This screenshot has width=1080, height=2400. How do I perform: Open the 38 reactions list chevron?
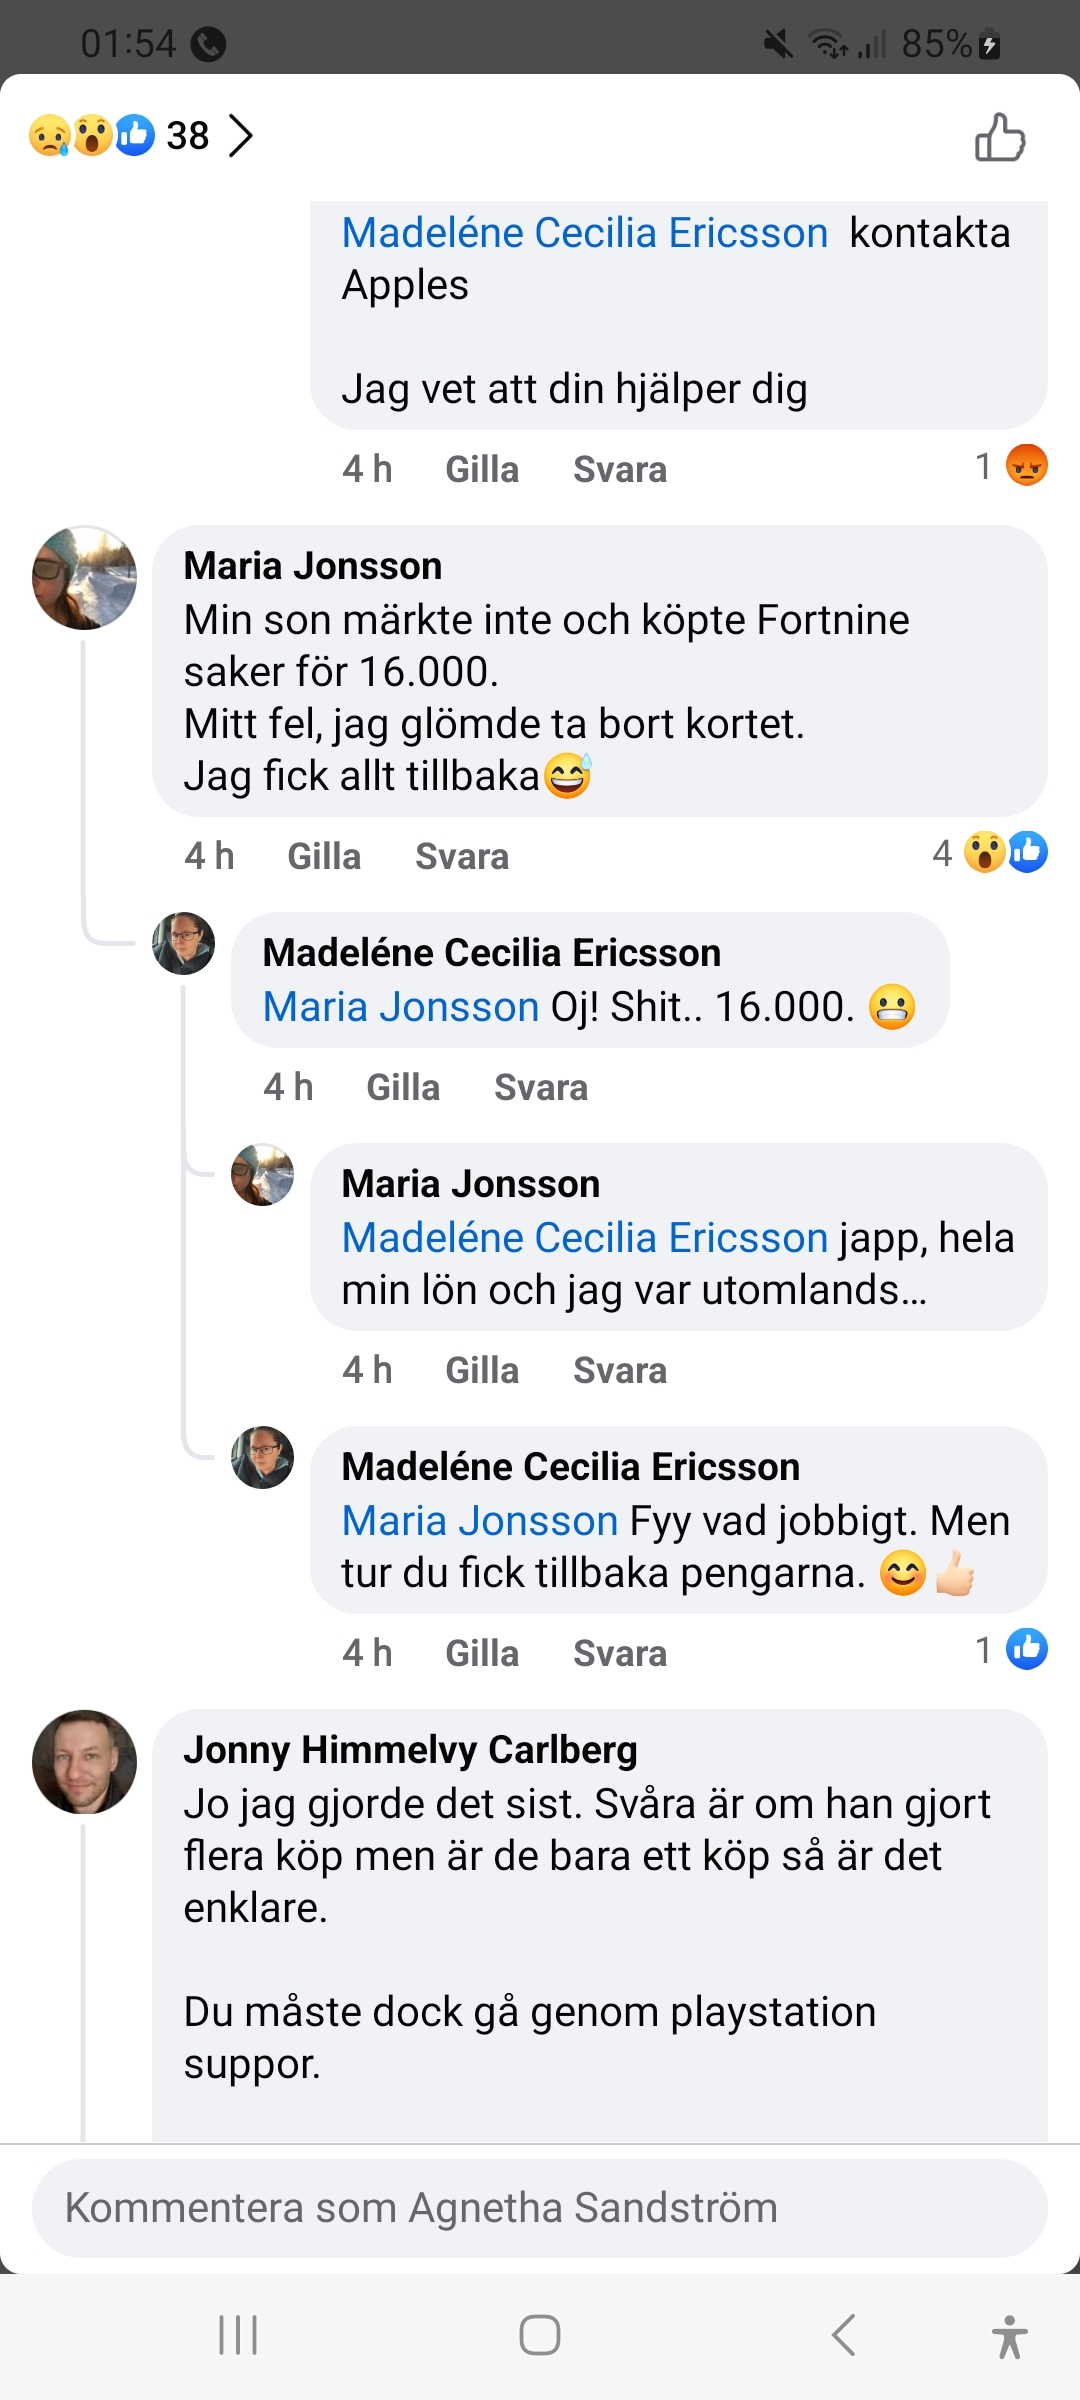tap(240, 136)
